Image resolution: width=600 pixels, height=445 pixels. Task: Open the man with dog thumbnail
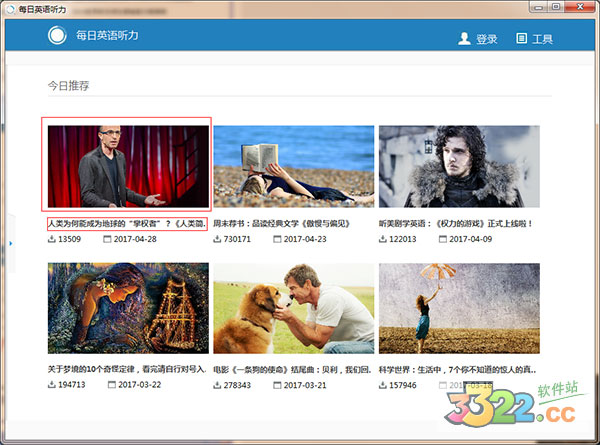(294, 308)
